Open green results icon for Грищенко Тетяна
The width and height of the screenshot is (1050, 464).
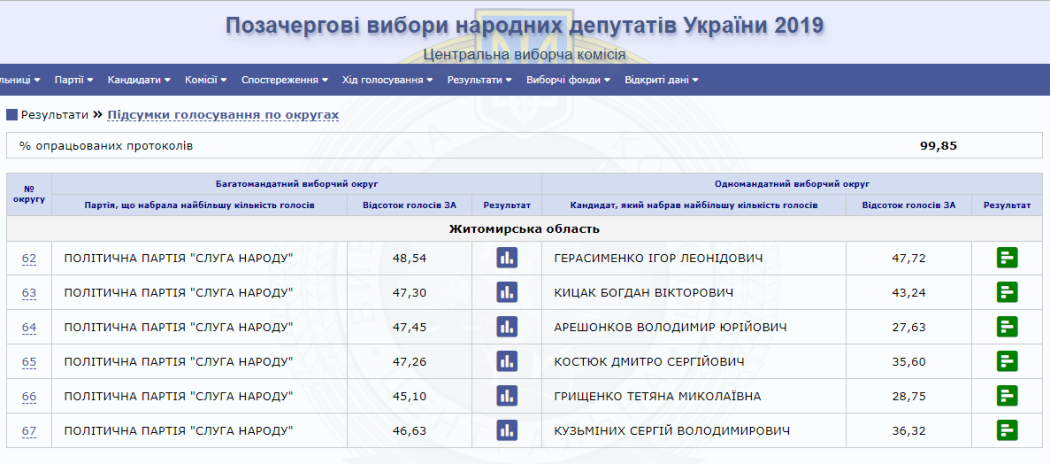pyautogui.click(x=1007, y=396)
